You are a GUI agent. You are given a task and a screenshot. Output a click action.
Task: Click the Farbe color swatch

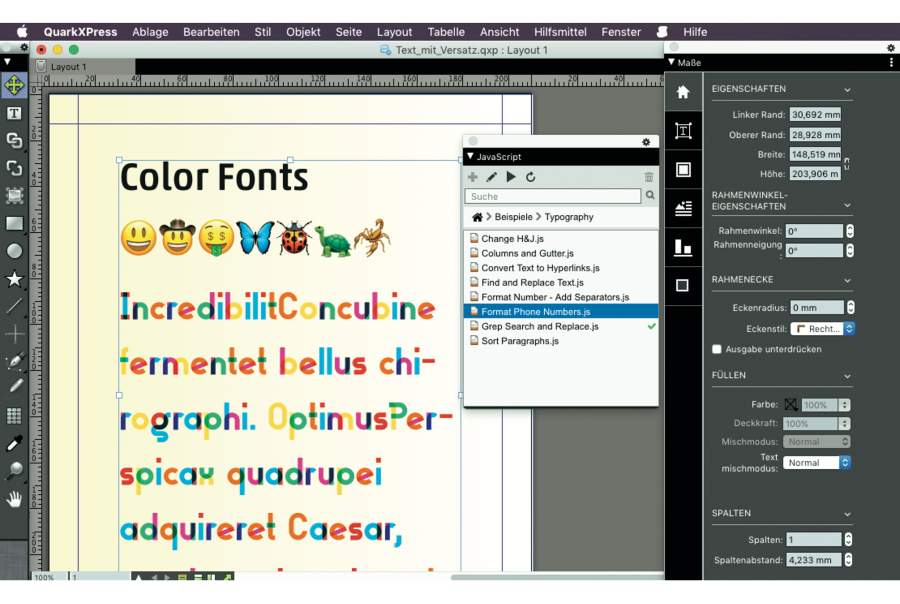pos(791,405)
